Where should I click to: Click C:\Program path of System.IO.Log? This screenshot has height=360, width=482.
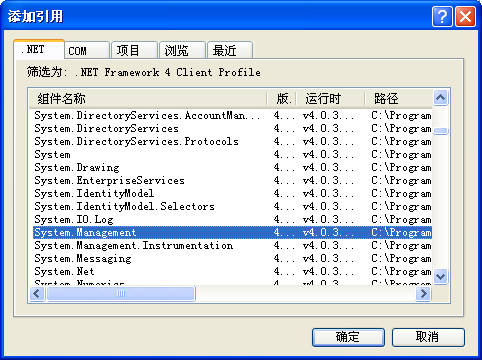(x=401, y=219)
